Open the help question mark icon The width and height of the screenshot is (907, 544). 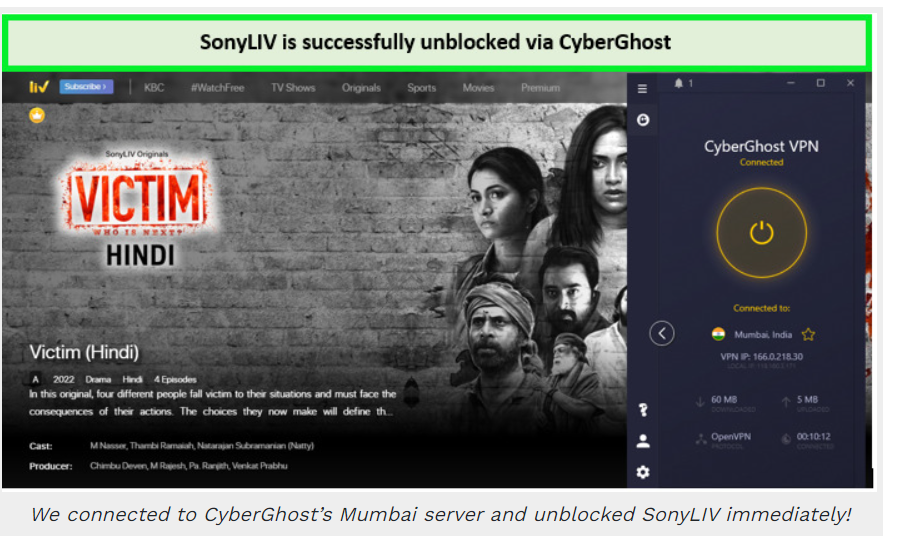coord(643,410)
